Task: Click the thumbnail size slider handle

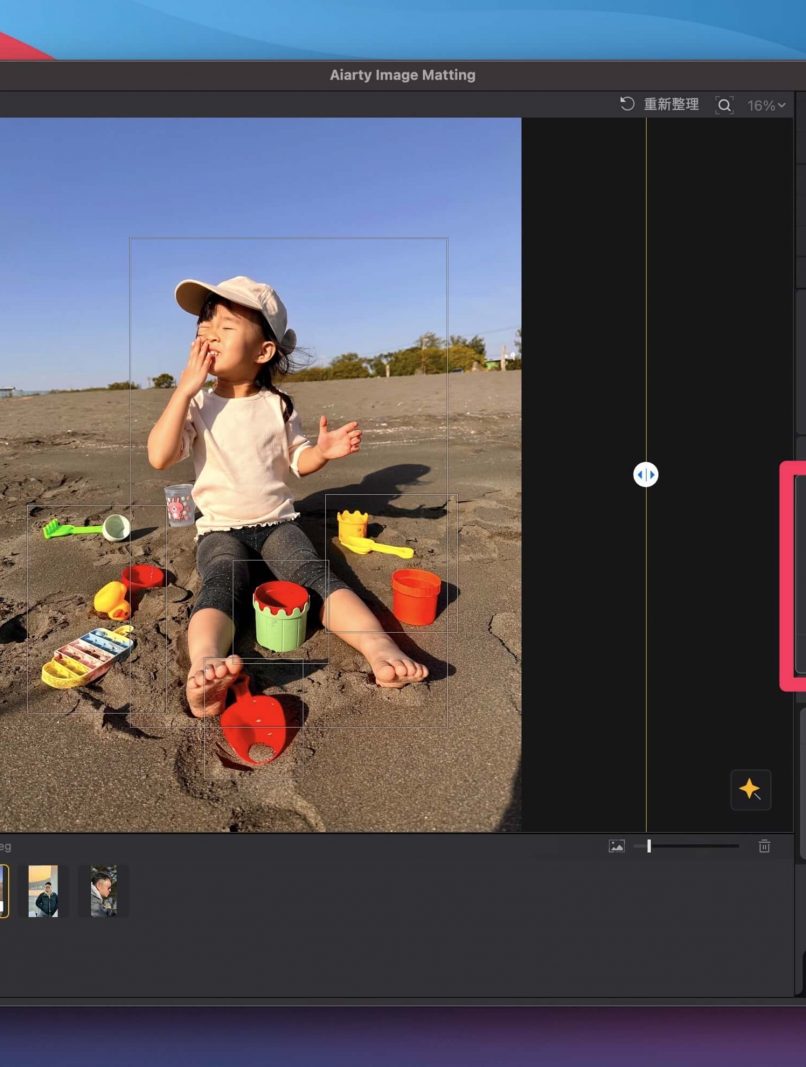Action: (649, 846)
